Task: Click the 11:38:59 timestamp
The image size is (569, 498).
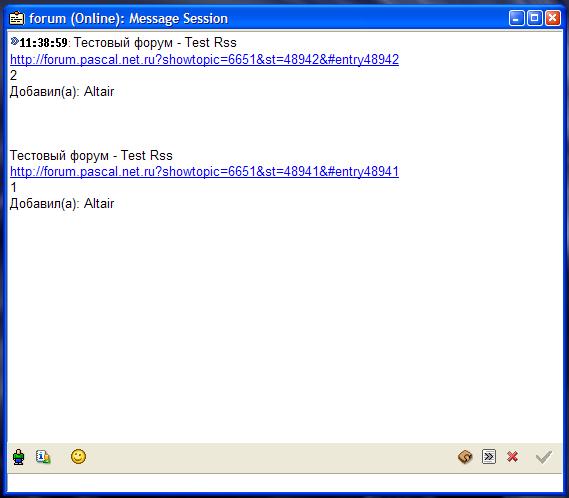Action: (43, 43)
